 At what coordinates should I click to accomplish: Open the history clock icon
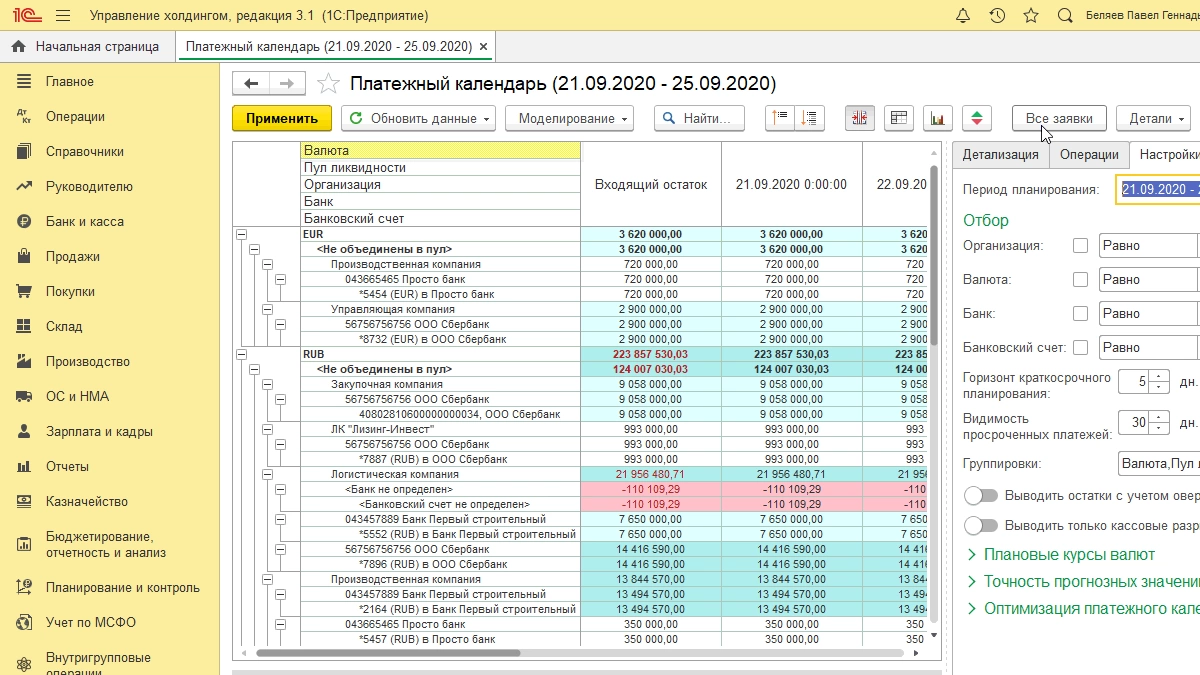pyautogui.click(x=997, y=16)
